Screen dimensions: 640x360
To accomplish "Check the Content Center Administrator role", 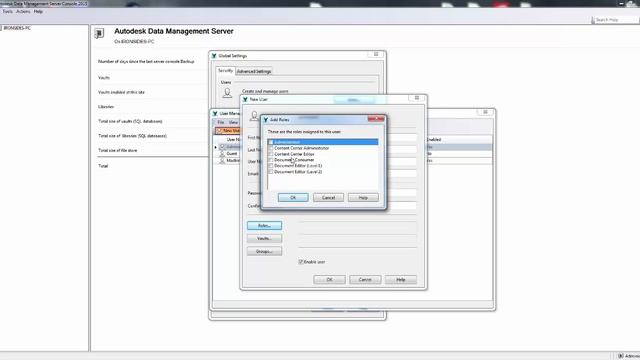I will point(271,148).
